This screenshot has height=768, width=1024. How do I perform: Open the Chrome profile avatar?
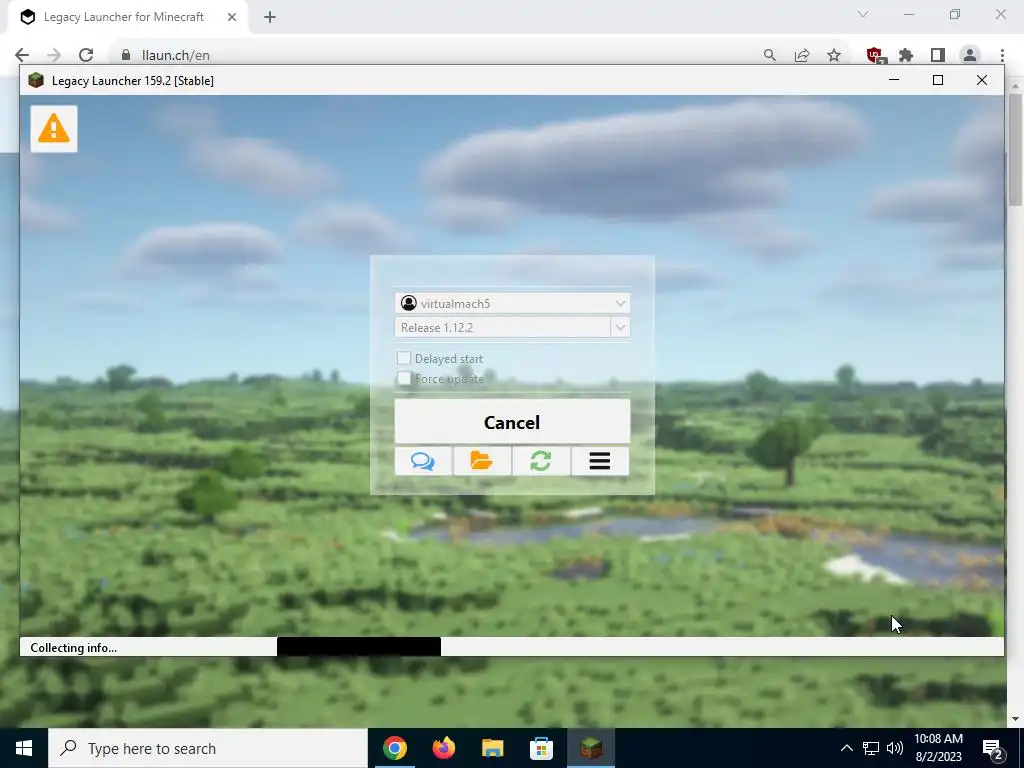970,56
